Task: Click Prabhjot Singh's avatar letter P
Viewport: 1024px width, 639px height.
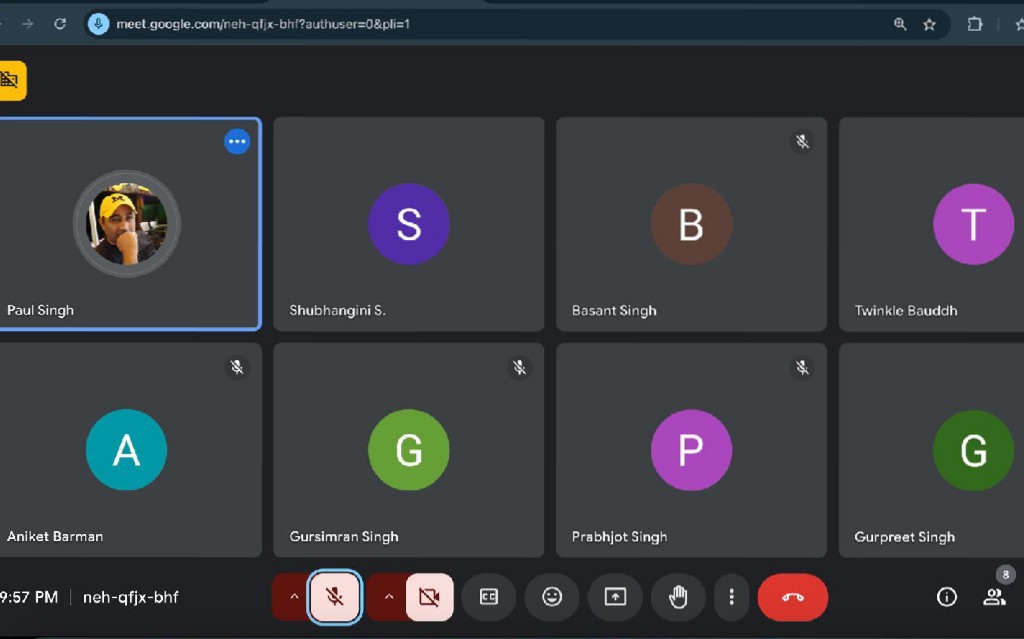Action: pos(691,450)
